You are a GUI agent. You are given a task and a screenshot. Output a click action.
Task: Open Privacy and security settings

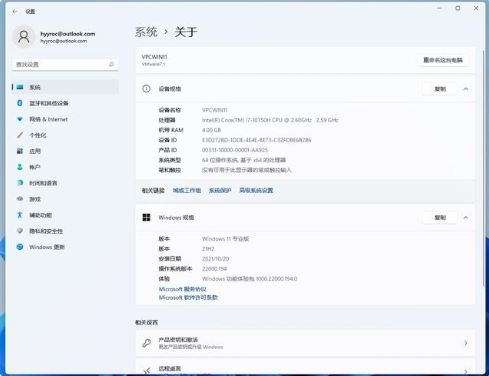point(65,231)
